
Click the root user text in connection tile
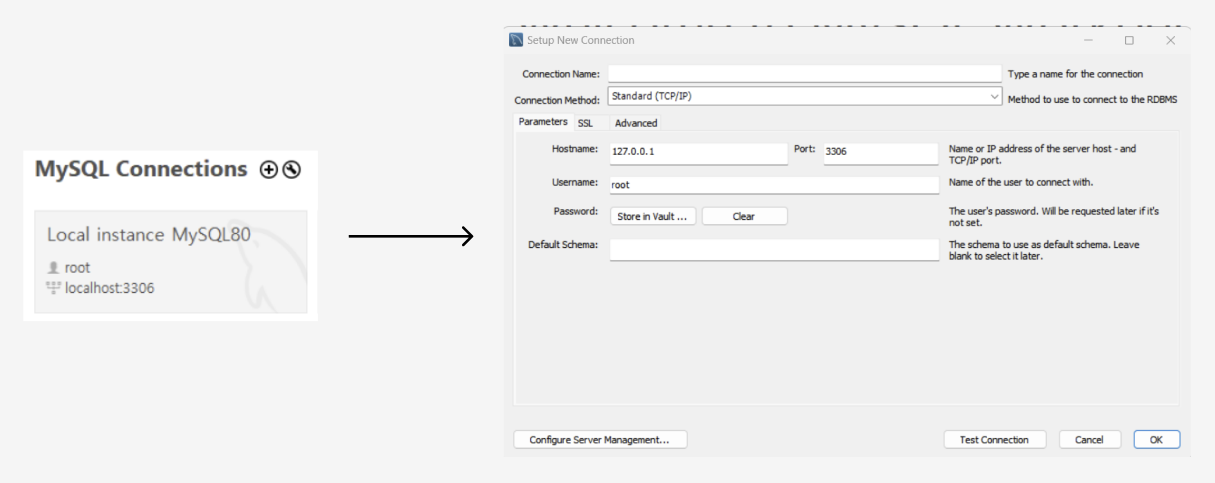(x=77, y=268)
